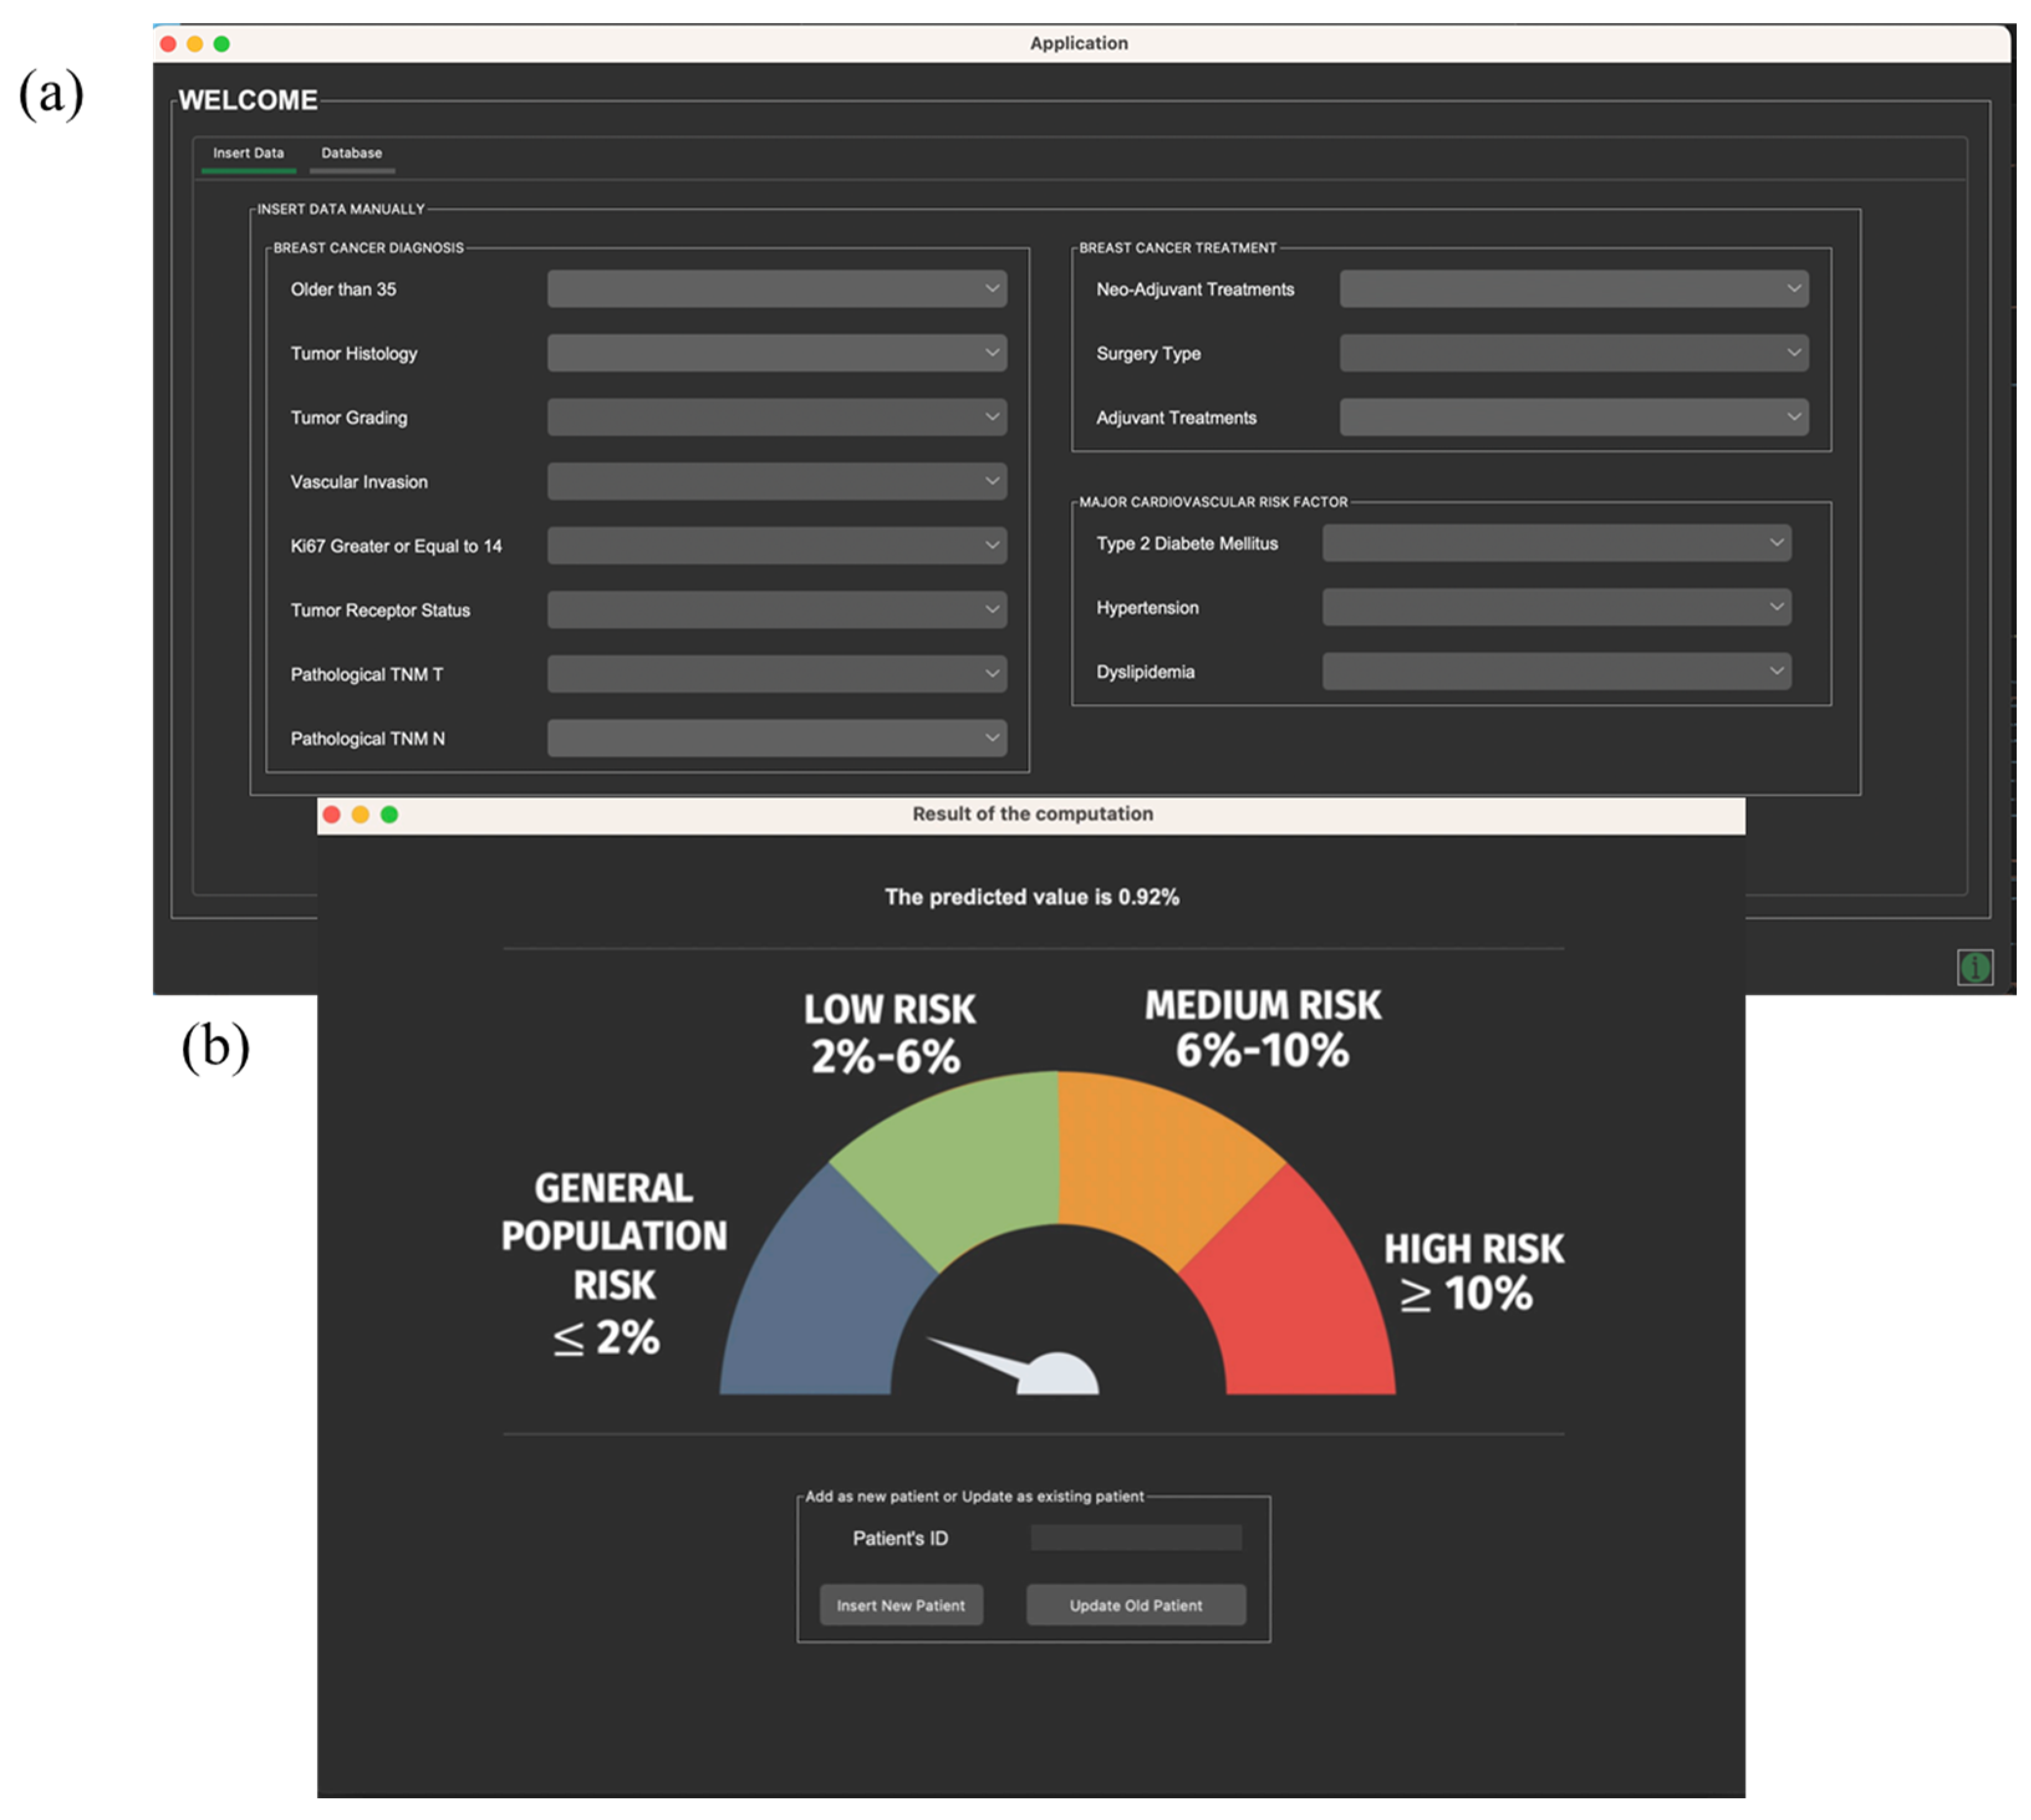
Task: Expand the Hypertension dropdown
Action: tap(1556, 607)
